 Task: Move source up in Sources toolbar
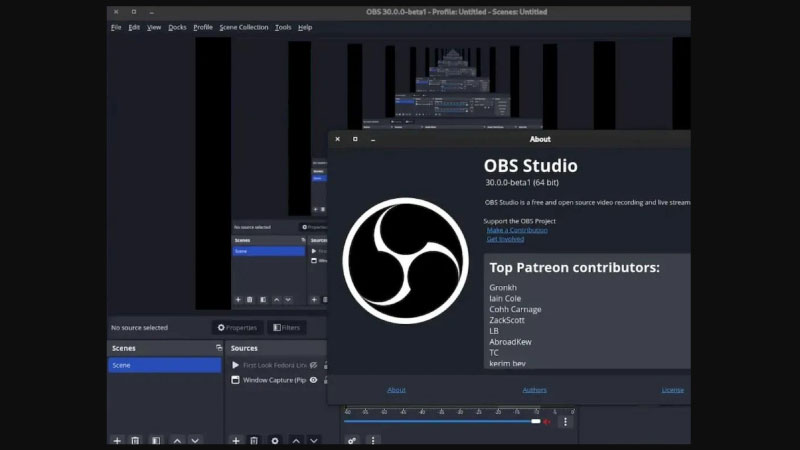pos(296,440)
